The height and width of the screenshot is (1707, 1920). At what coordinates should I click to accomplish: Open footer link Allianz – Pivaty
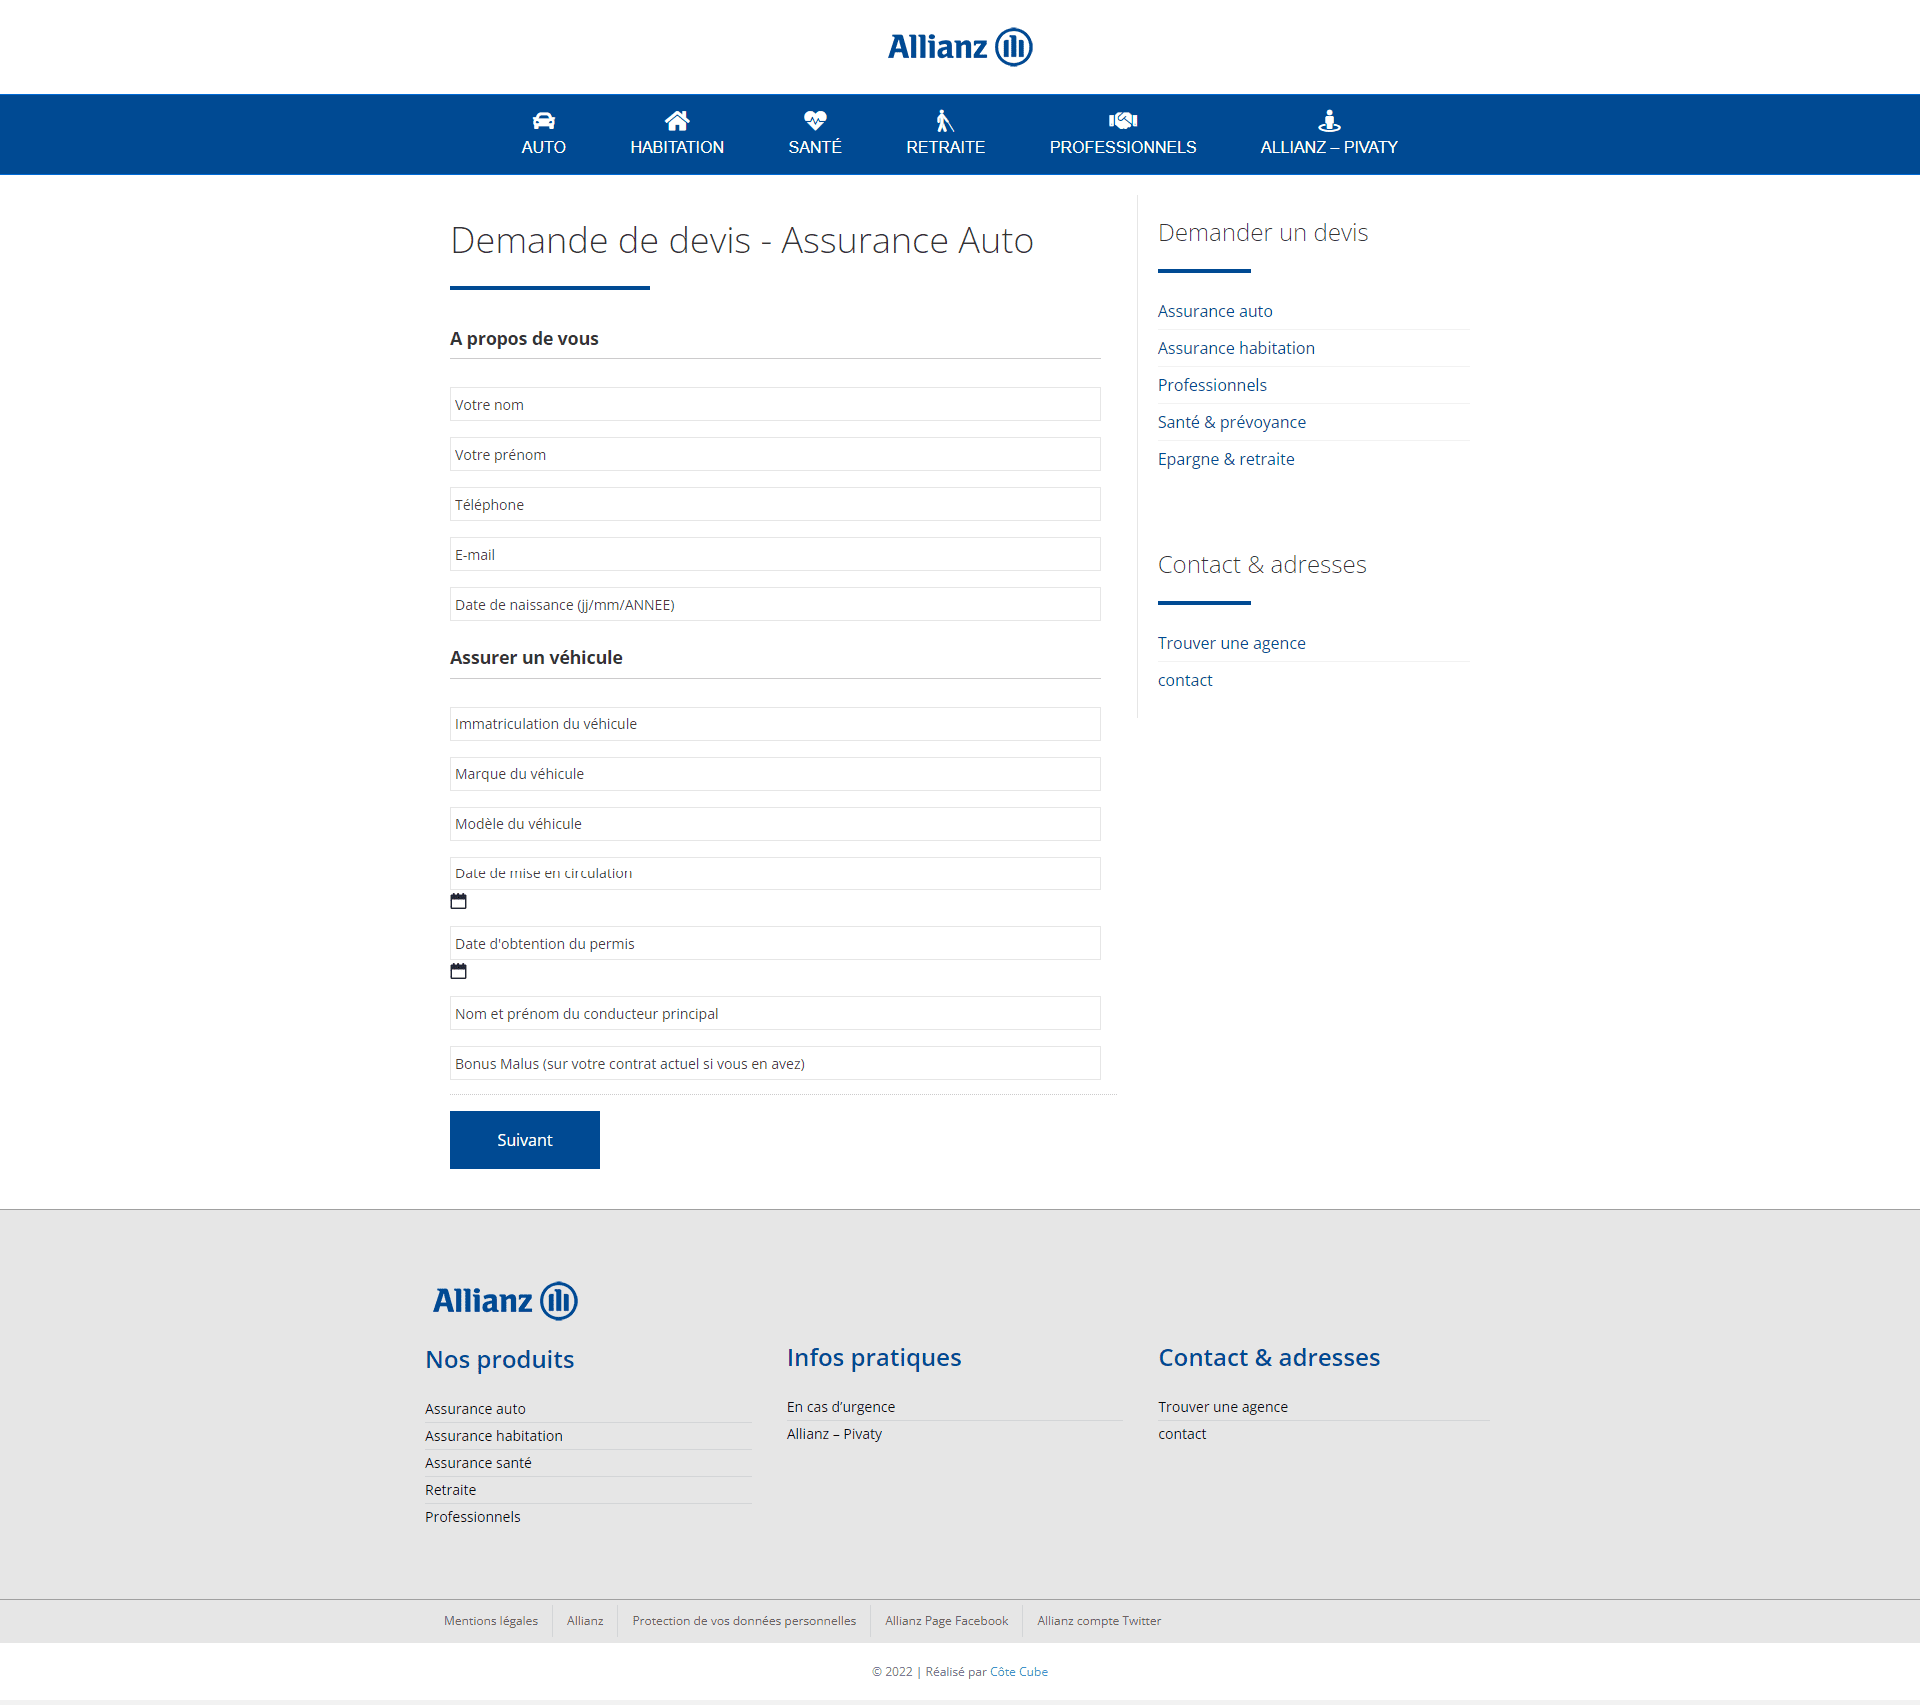coord(835,1434)
